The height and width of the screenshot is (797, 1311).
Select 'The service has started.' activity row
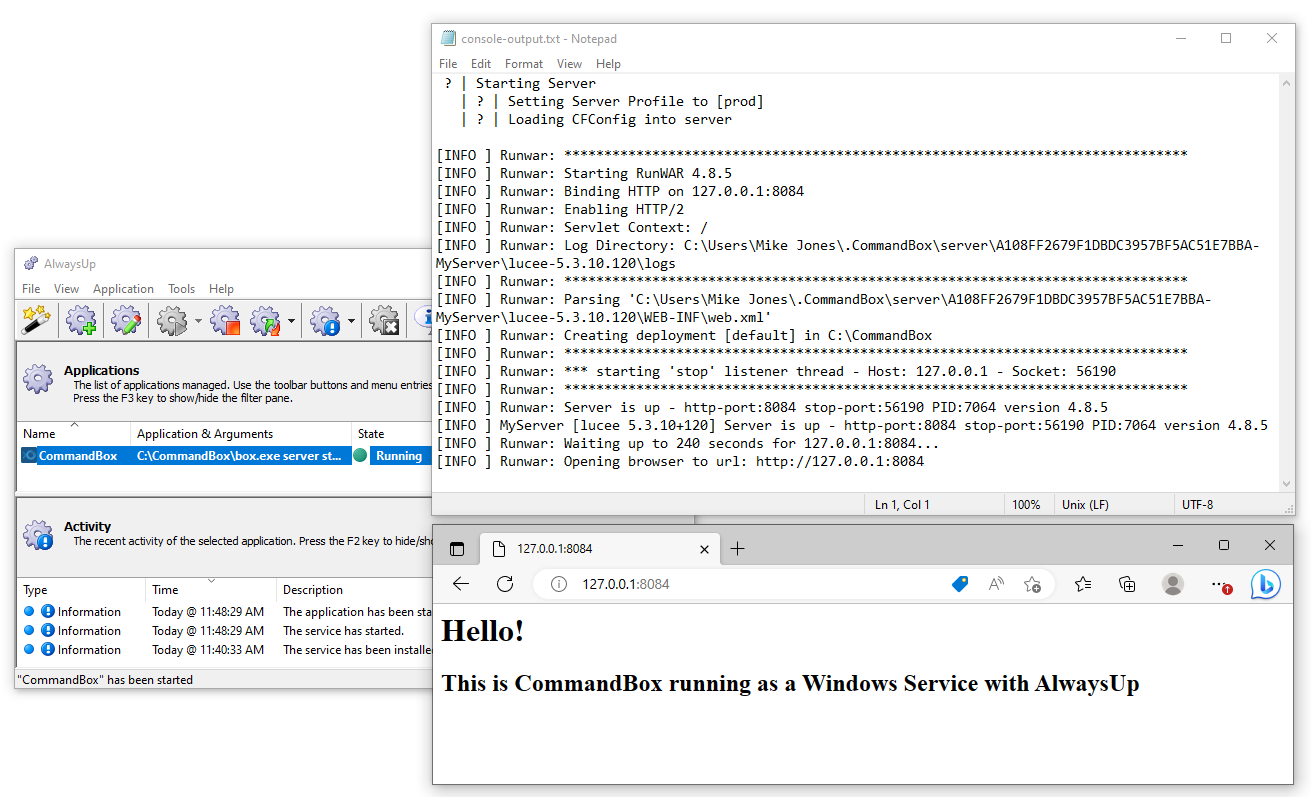coord(225,631)
